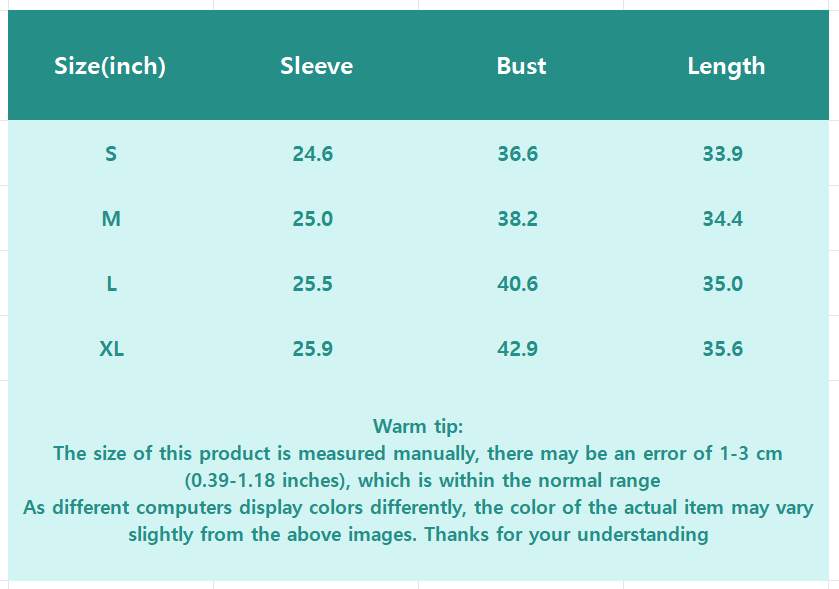Select the L size row label

point(111,284)
